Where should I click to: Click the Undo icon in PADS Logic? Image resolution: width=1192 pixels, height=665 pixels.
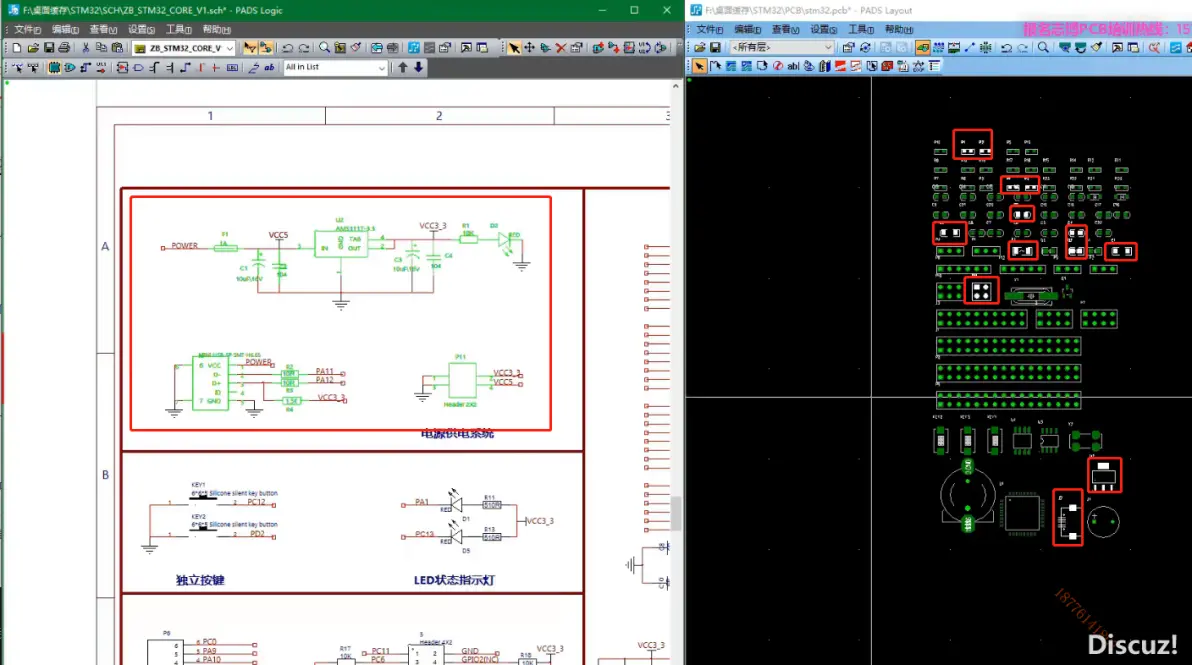[x=287, y=47]
